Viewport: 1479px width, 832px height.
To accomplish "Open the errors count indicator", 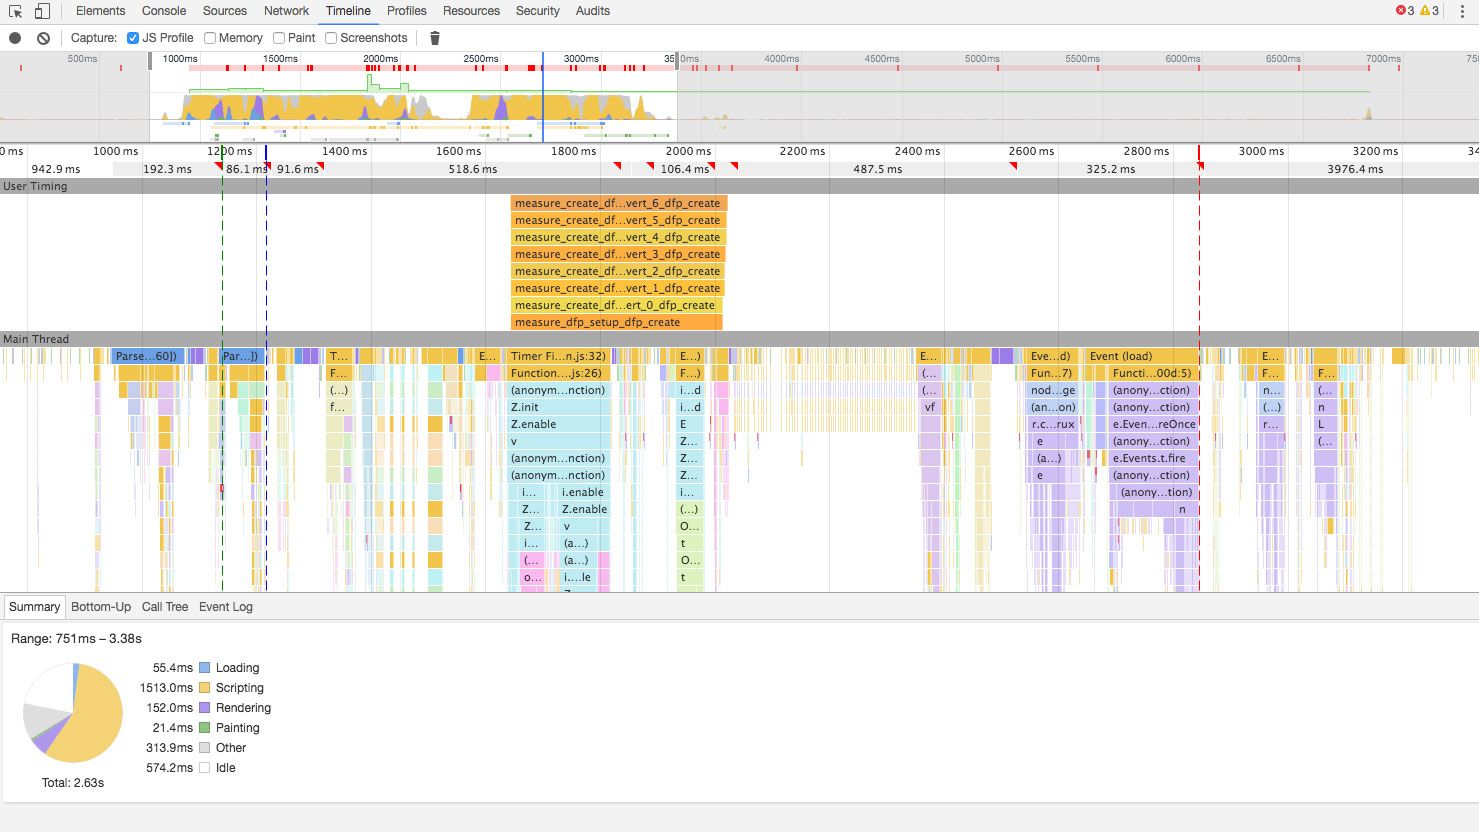I will click(x=1405, y=11).
